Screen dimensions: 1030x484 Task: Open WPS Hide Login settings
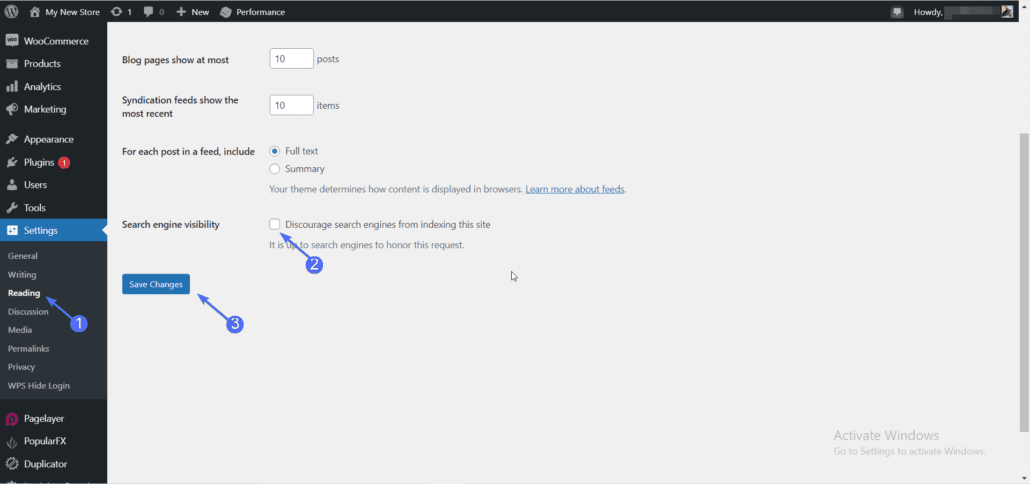[39, 385]
